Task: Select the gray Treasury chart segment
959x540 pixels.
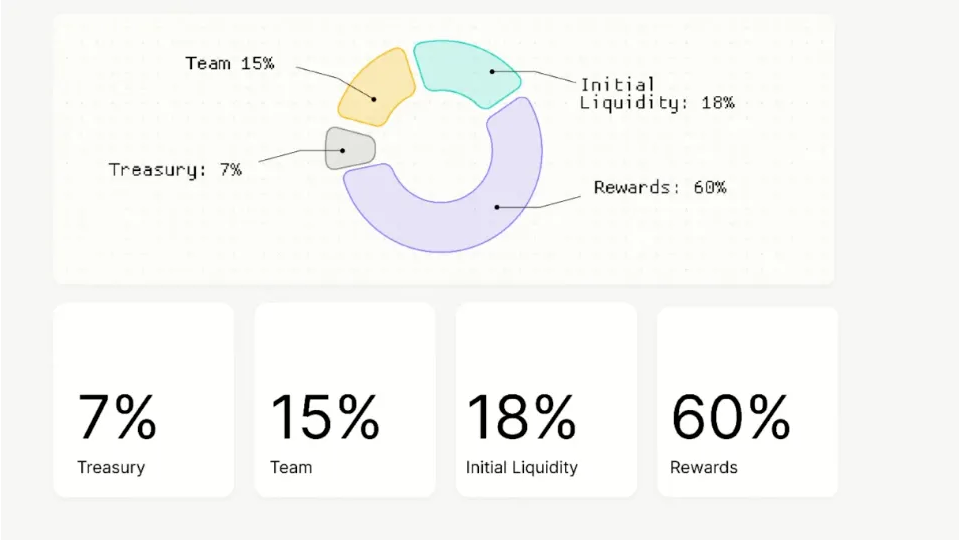Action: 349,150
